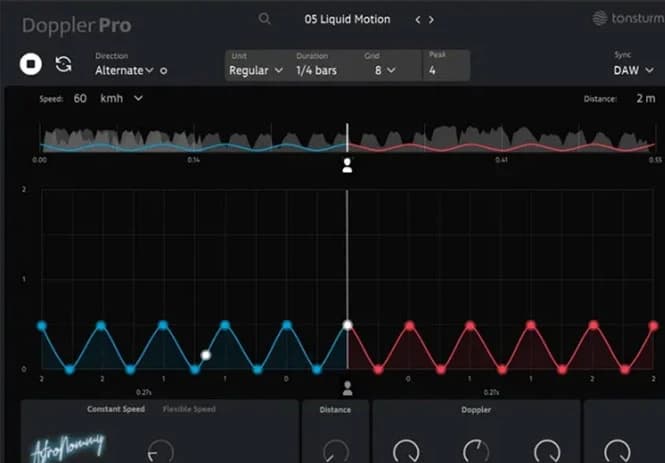Screen dimensions: 665x463
Task: Click the listener icon below the waveform
Action: (x=347, y=165)
